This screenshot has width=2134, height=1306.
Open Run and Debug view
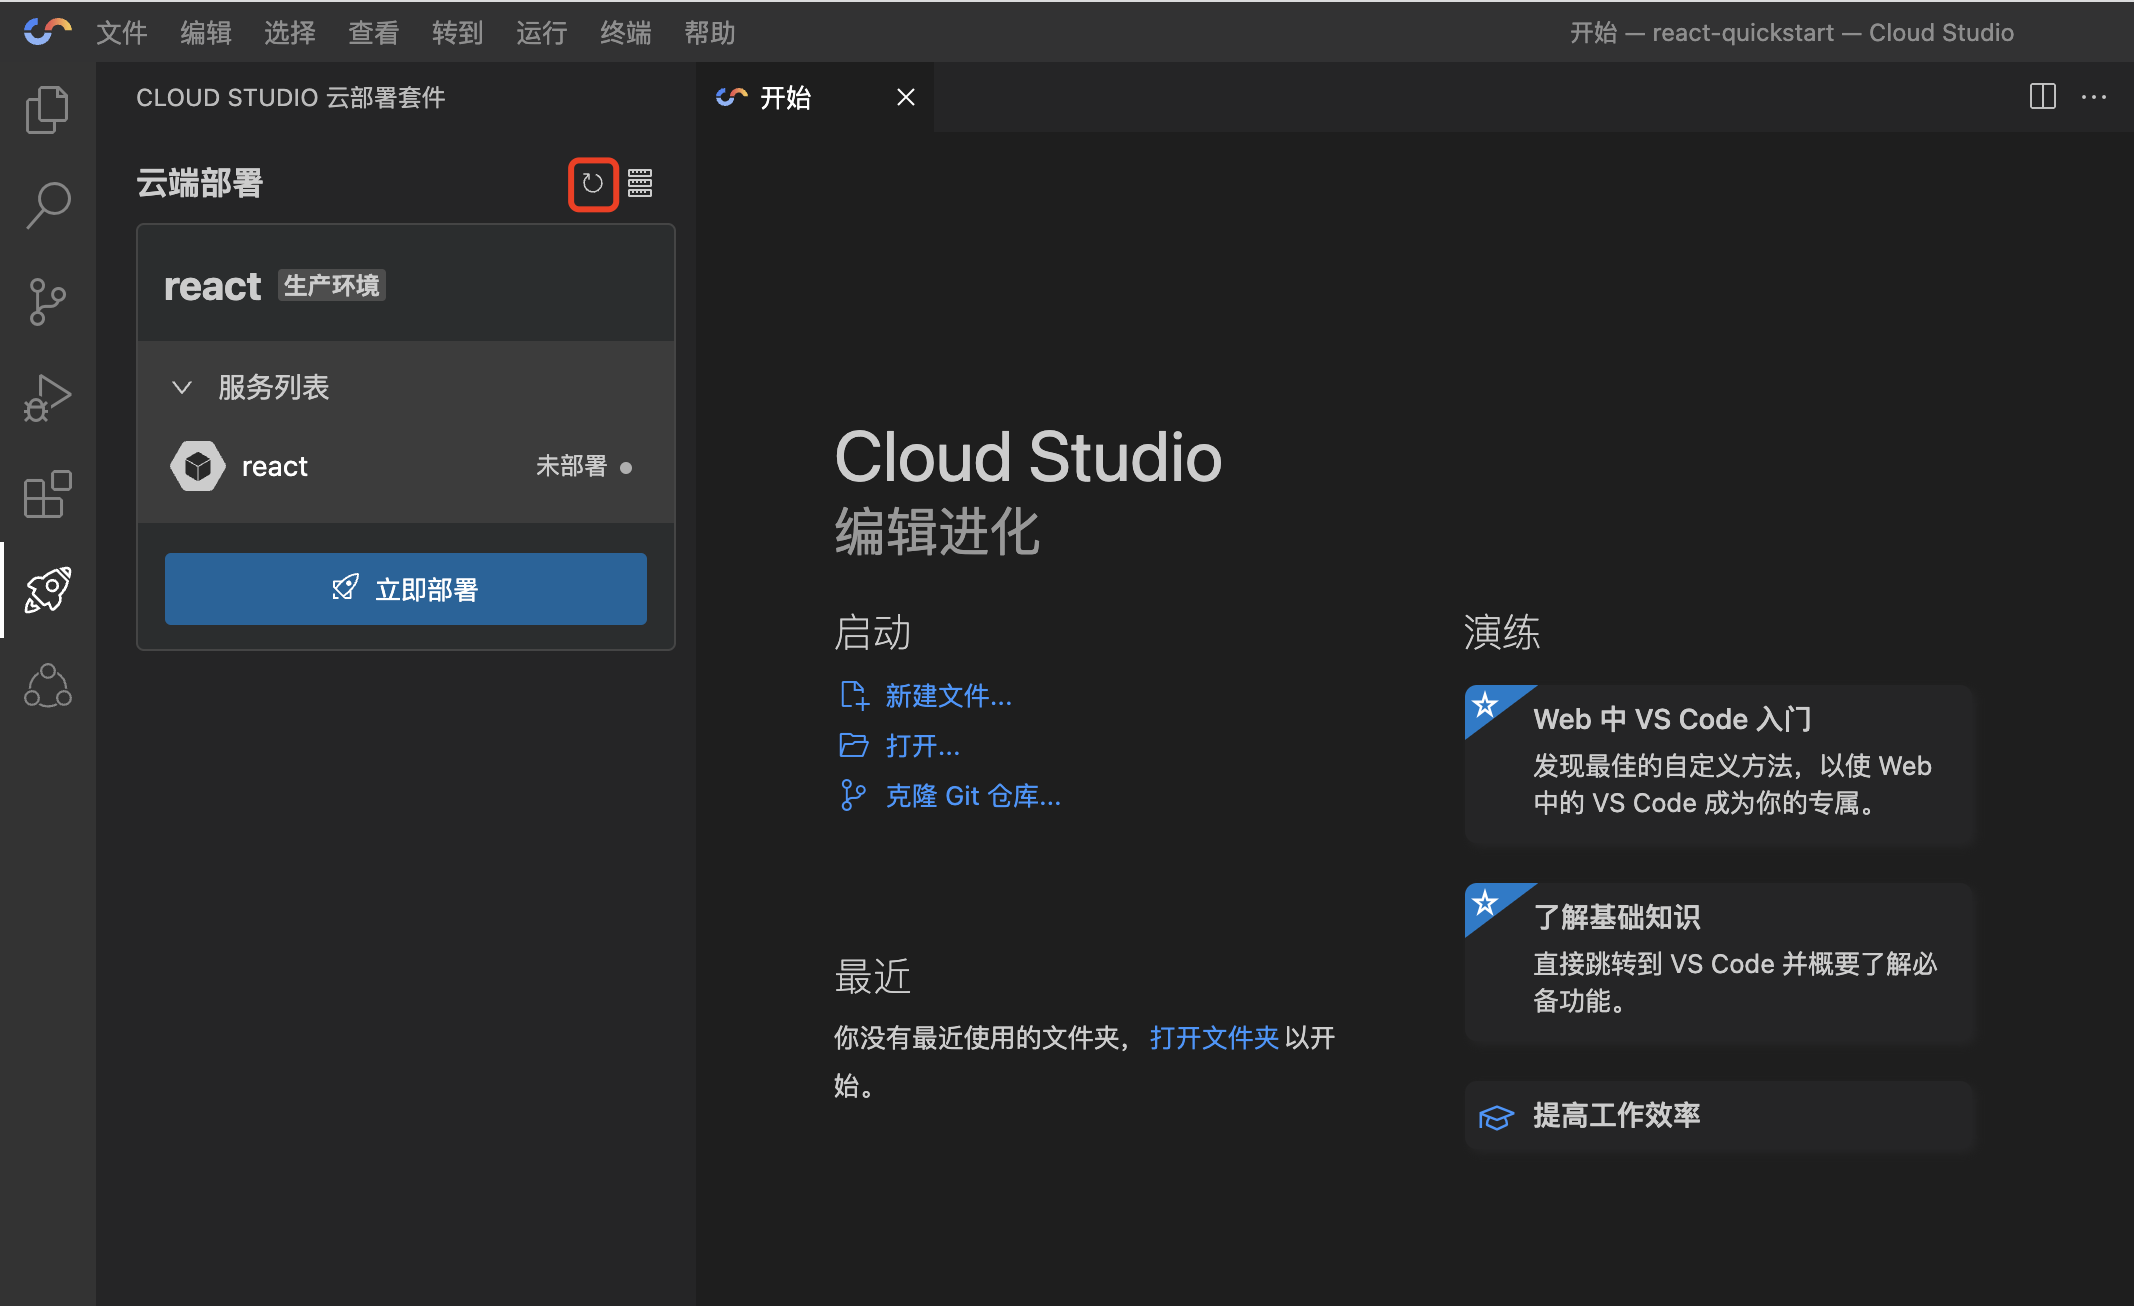click(47, 398)
